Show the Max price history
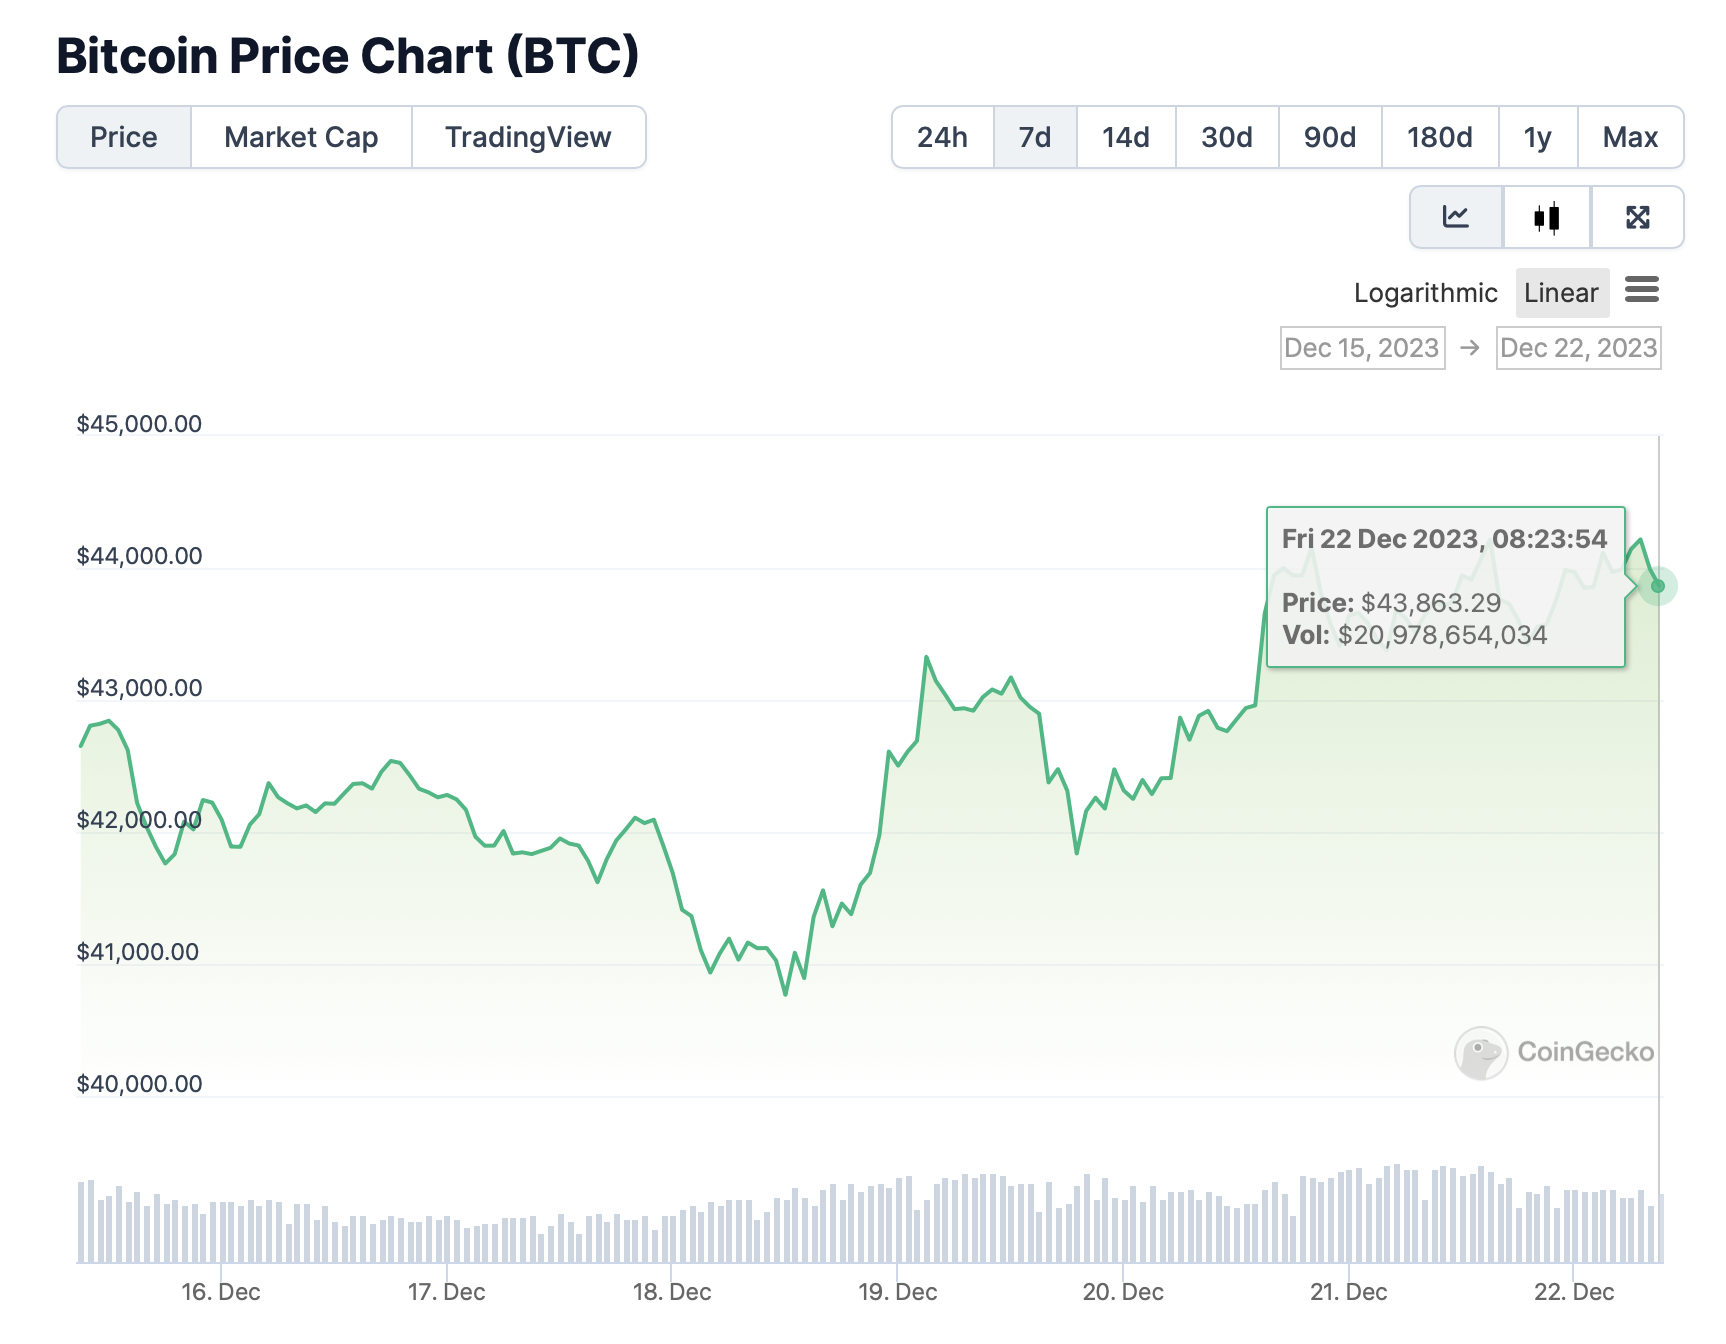The image size is (1726, 1344). pyautogui.click(x=1630, y=137)
